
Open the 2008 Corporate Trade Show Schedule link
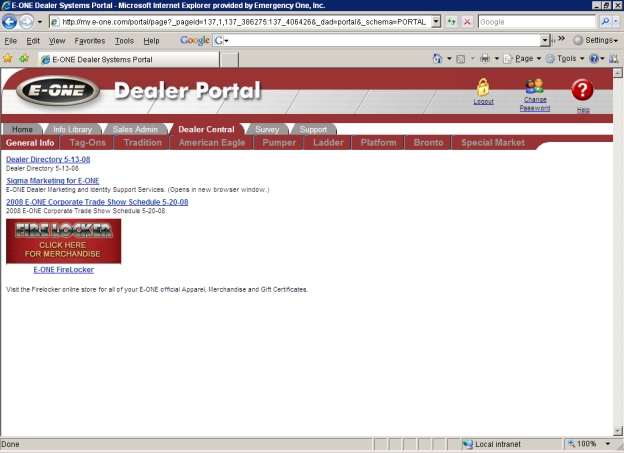[x=97, y=202]
